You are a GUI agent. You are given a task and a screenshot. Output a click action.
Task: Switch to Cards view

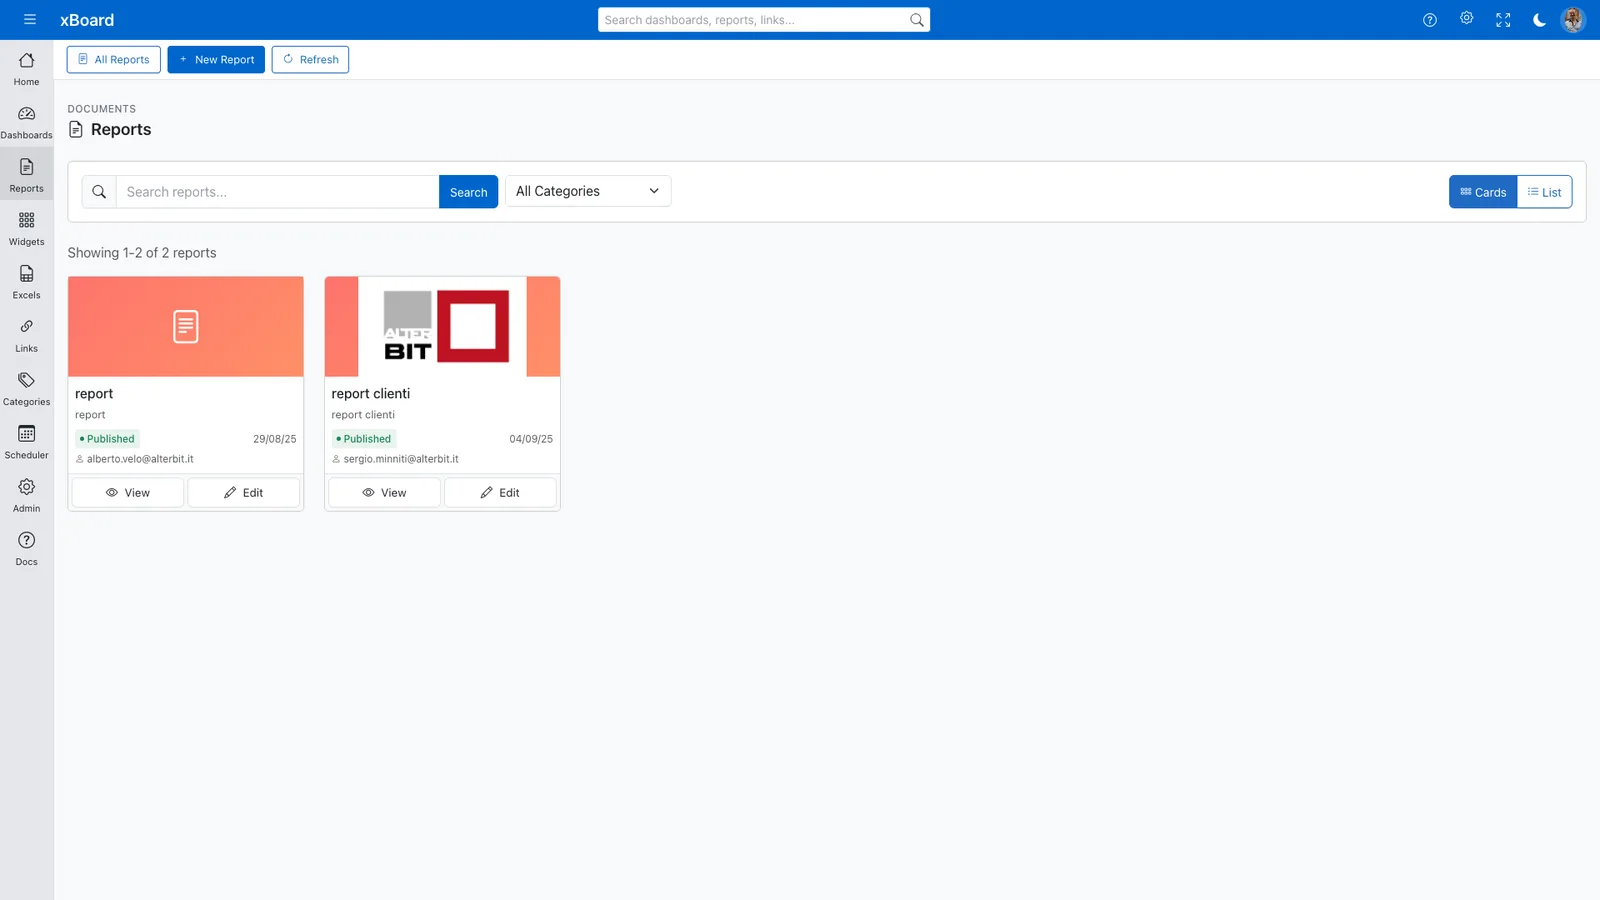pyautogui.click(x=1483, y=192)
